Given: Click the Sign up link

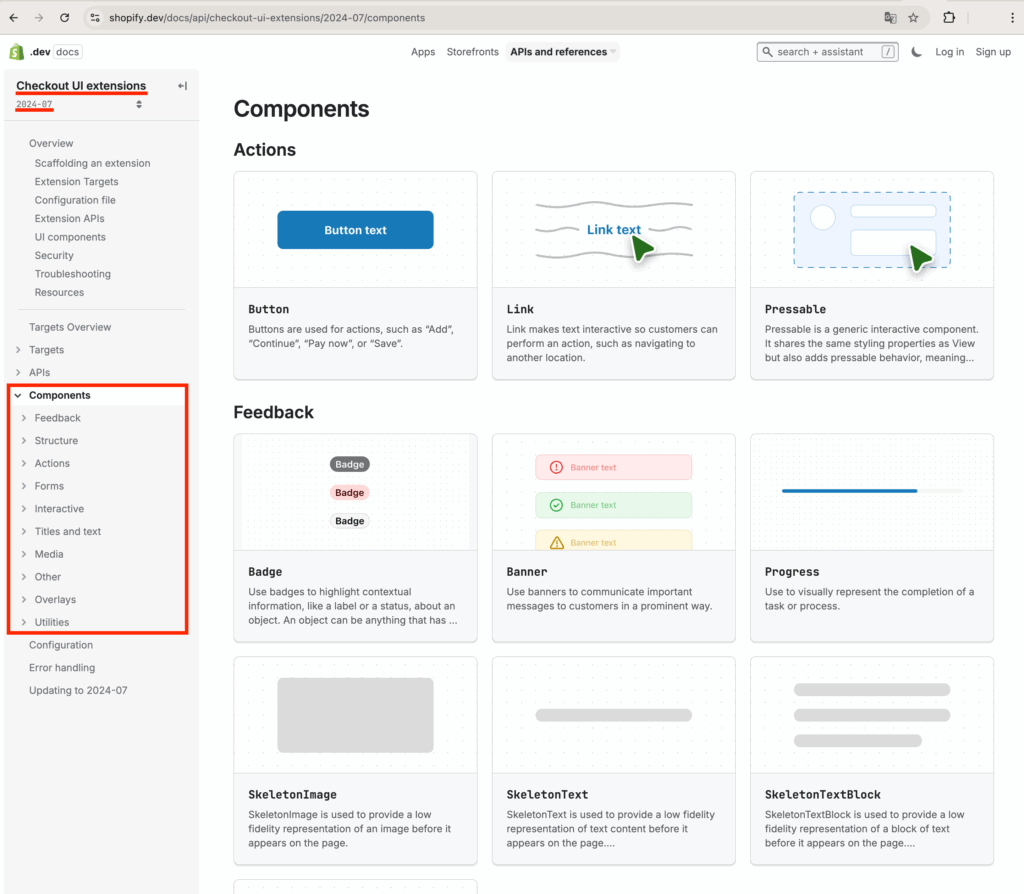Looking at the screenshot, I should tap(993, 52).
